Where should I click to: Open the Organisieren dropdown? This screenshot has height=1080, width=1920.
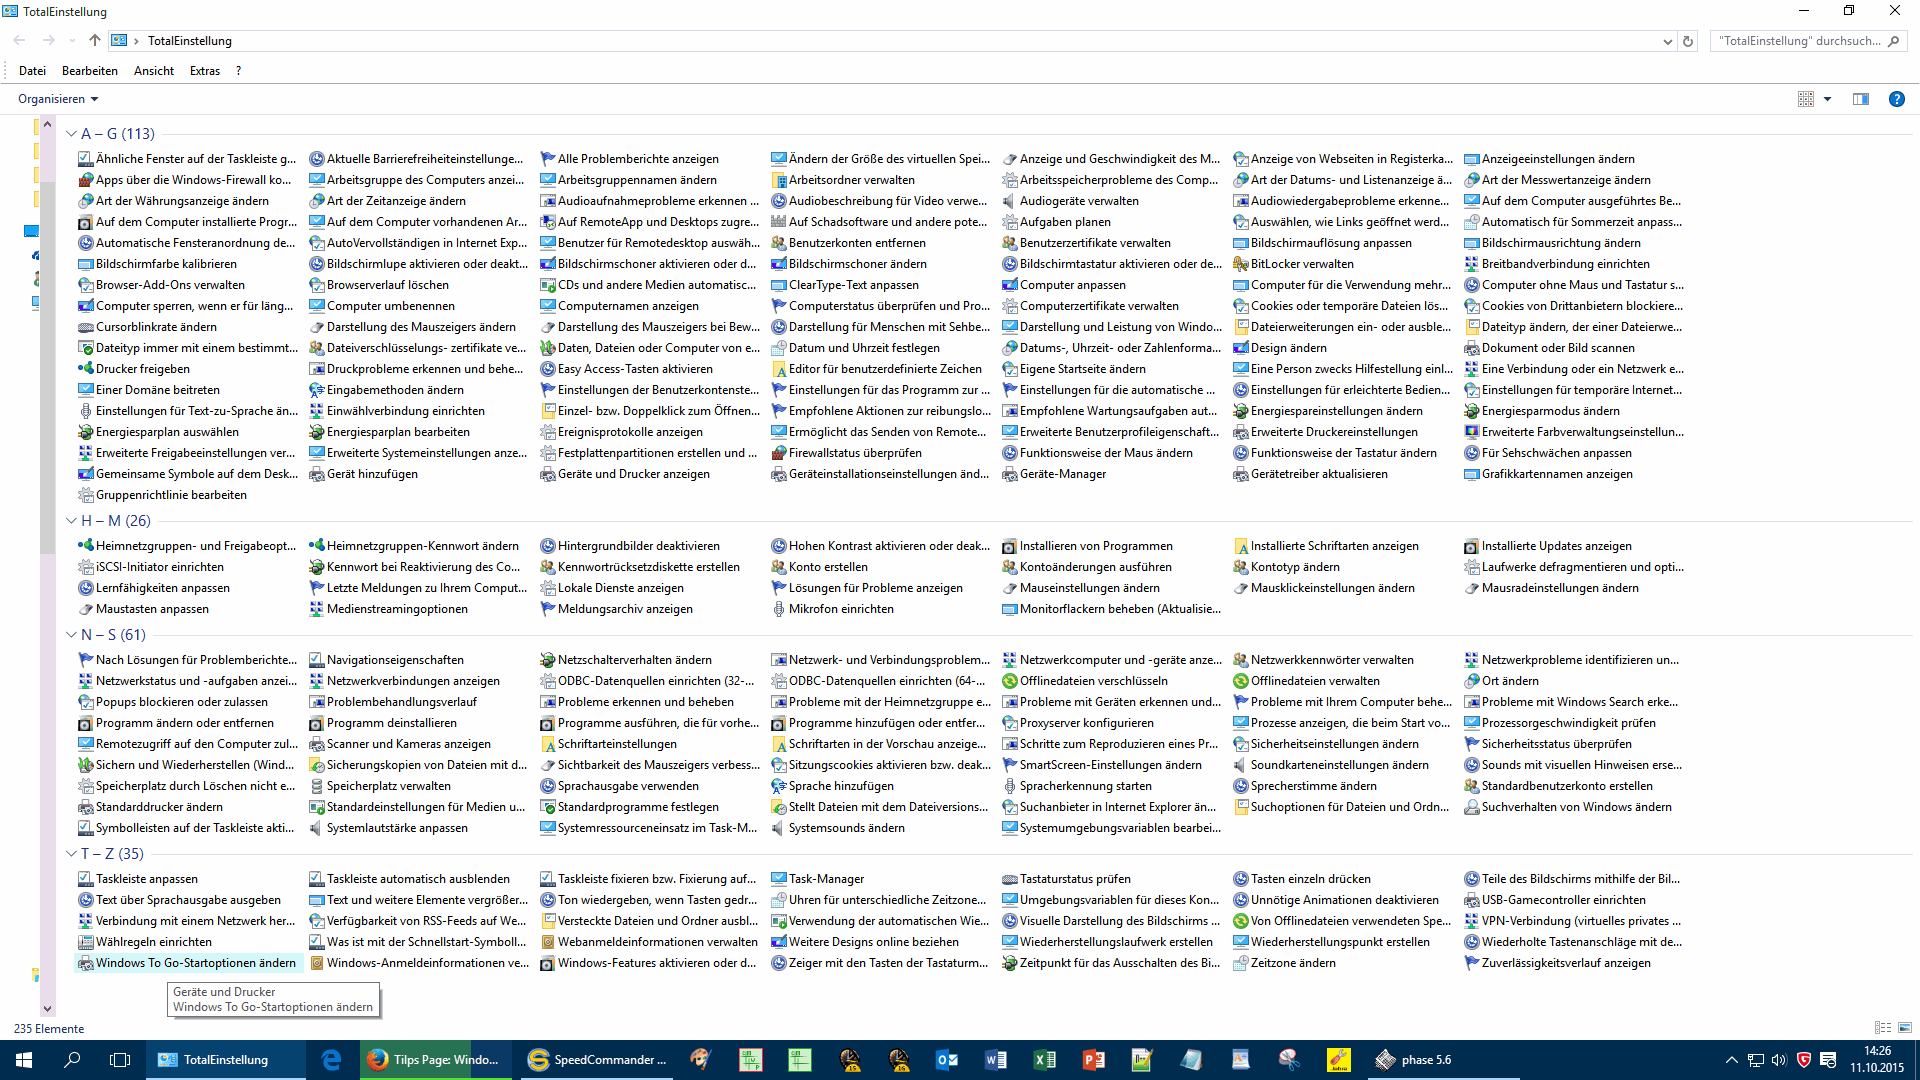click(x=58, y=99)
